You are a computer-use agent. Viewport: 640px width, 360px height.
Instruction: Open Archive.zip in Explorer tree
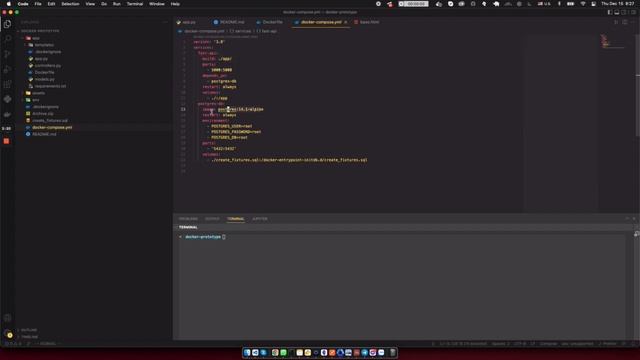42,113
